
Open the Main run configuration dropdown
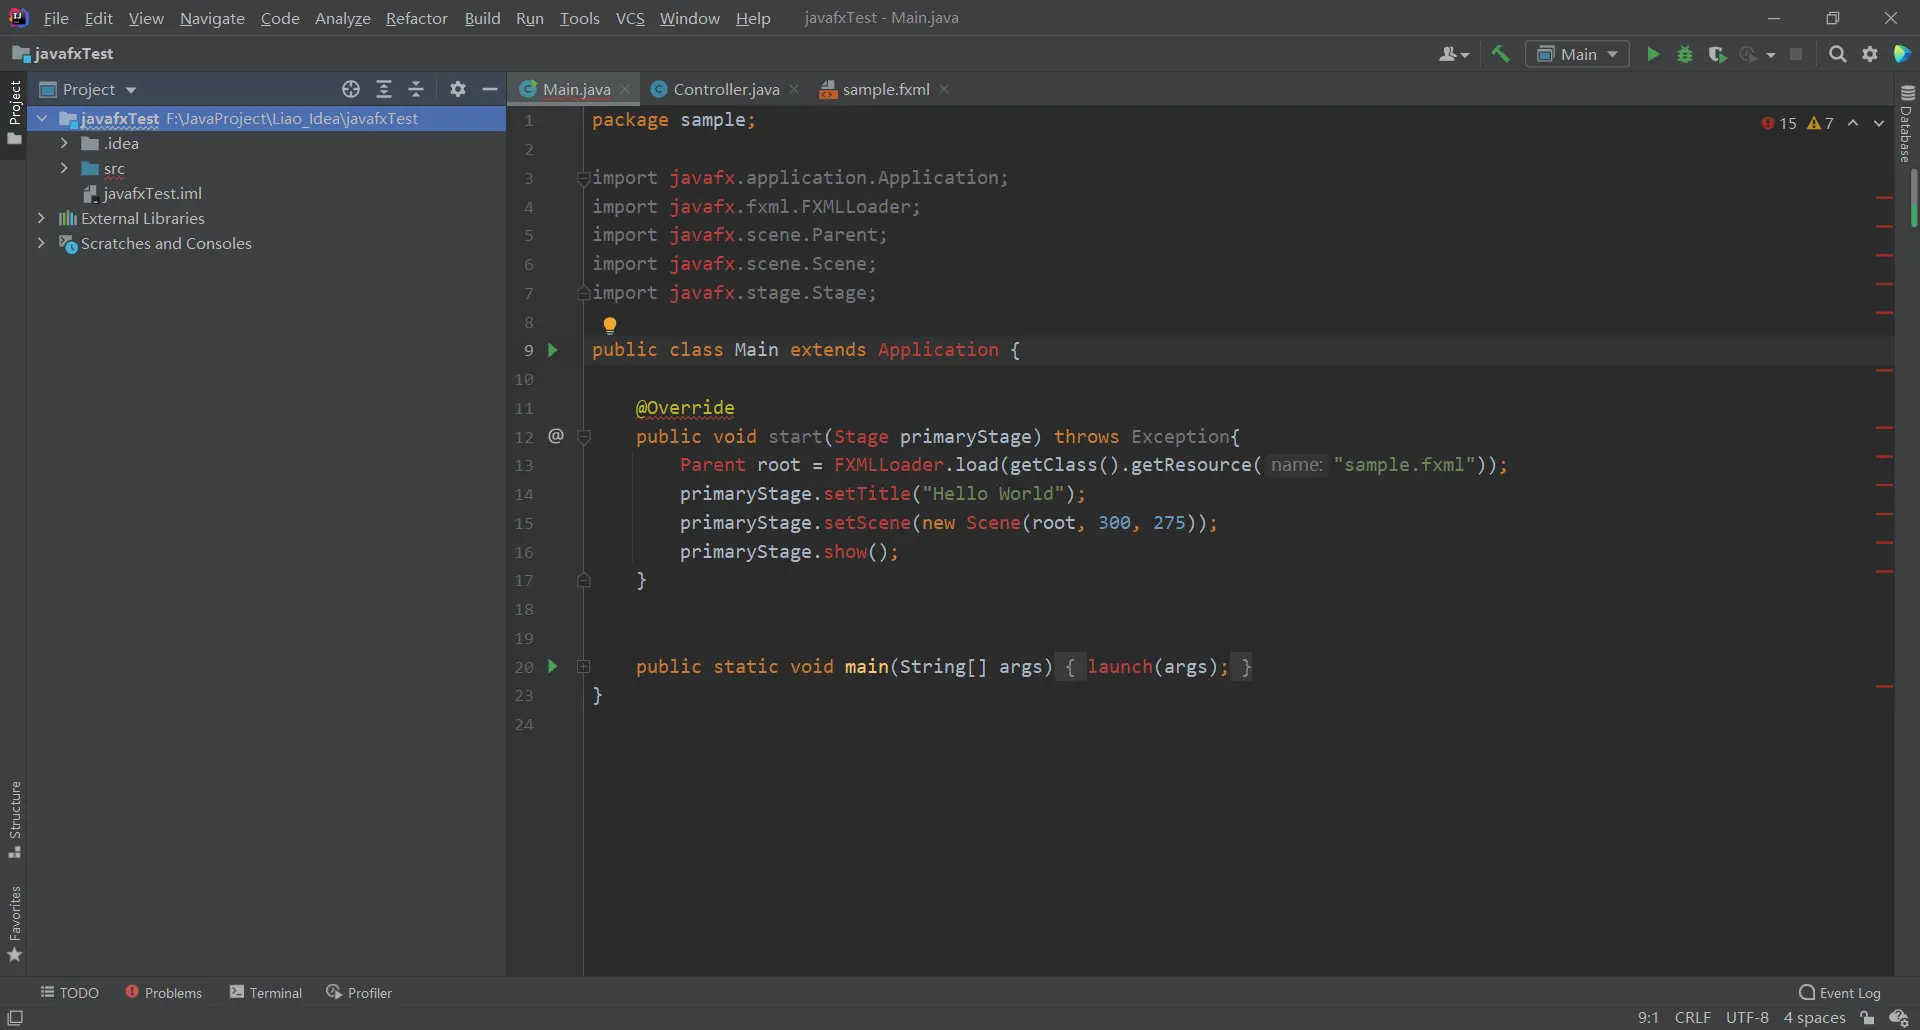(1577, 54)
